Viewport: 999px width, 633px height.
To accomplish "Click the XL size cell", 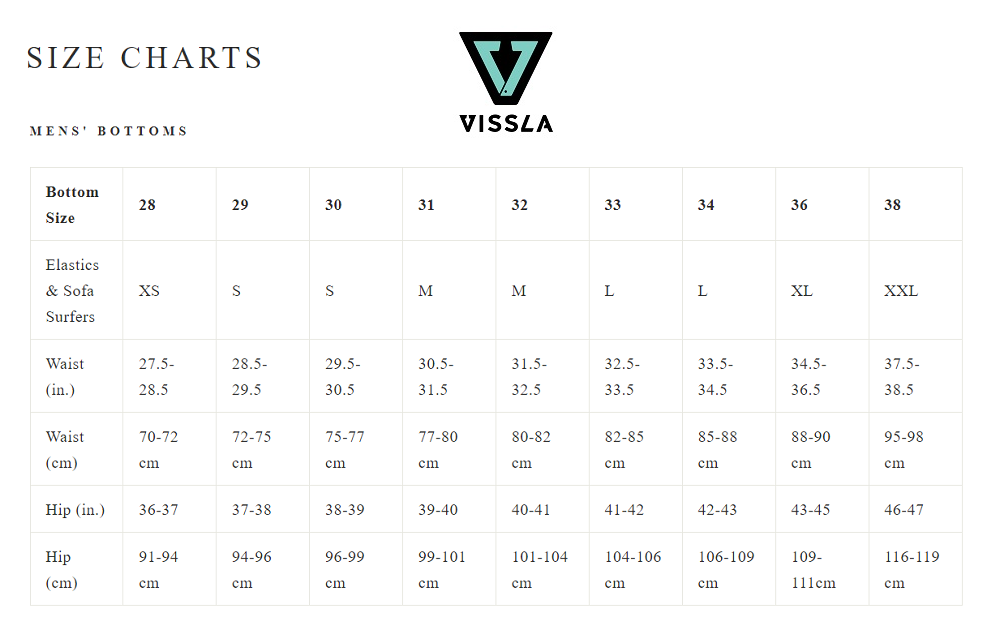I will [801, 291].
